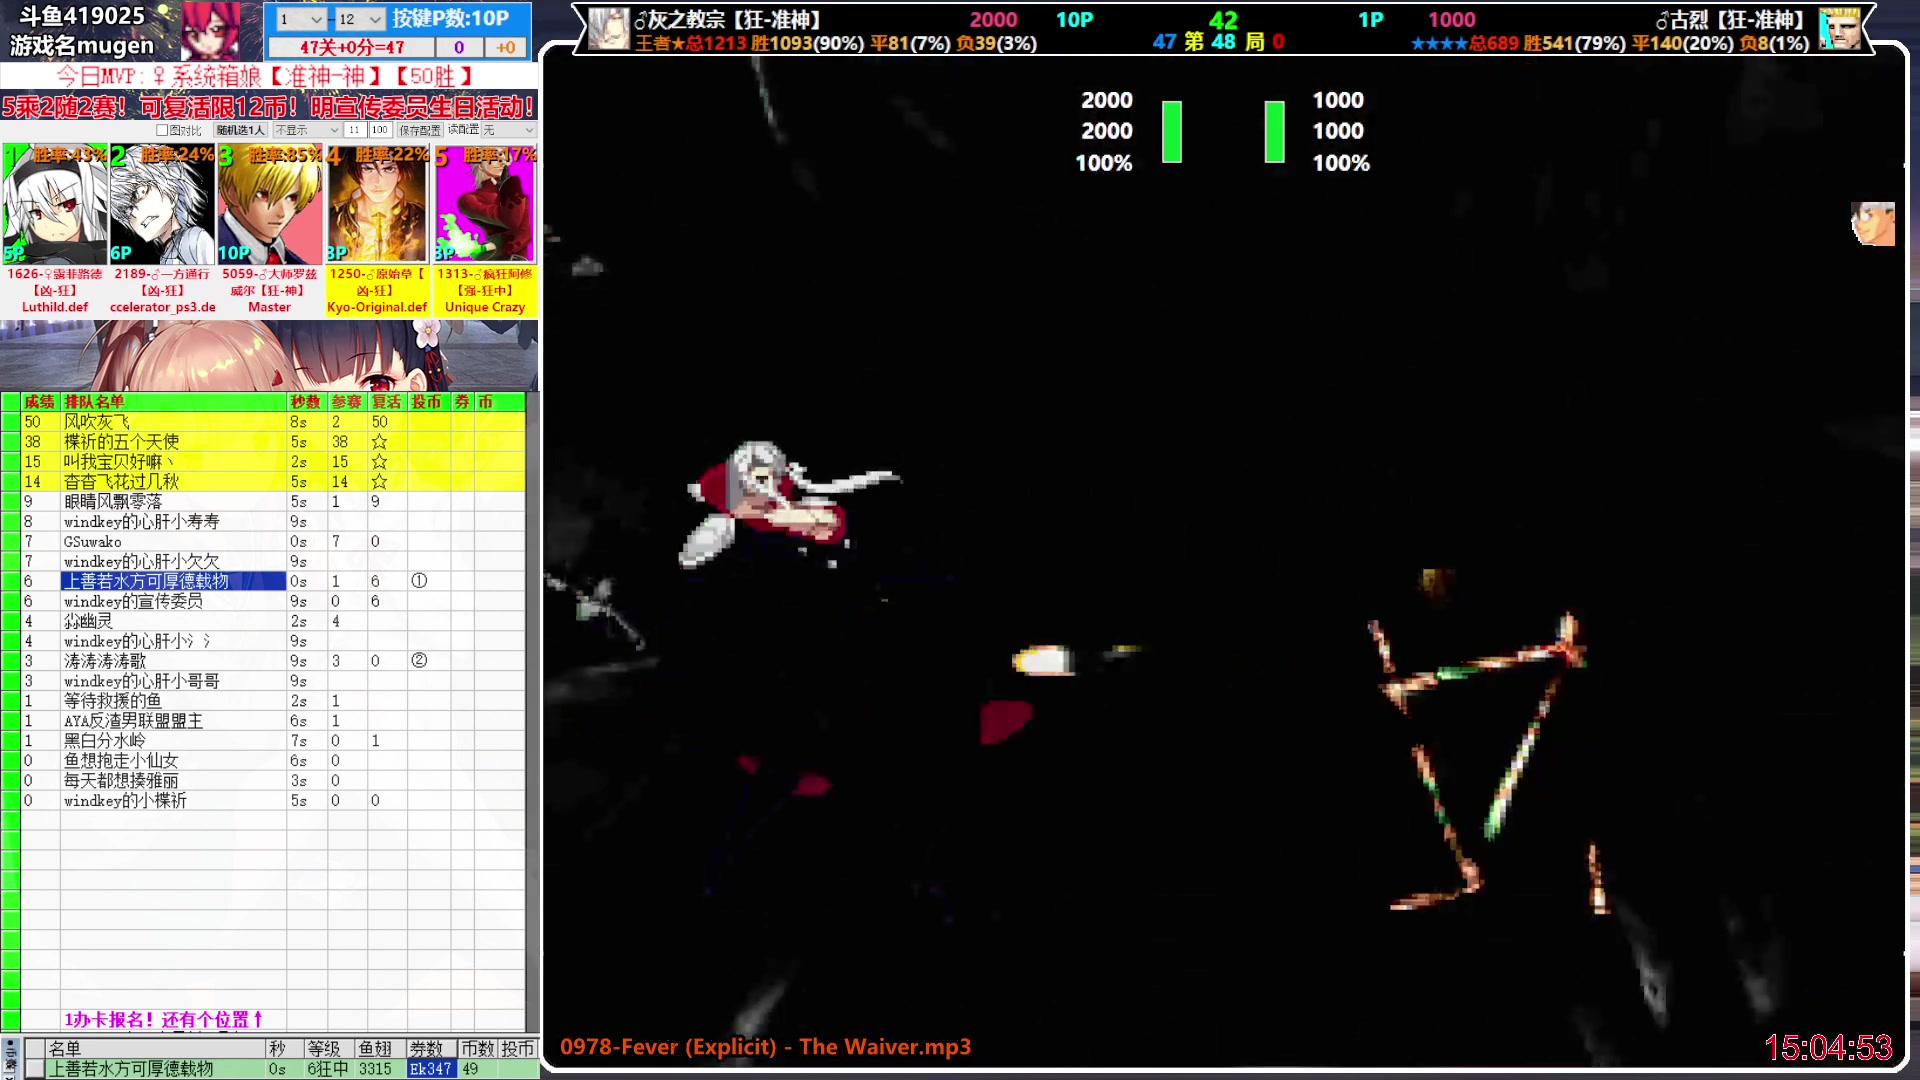
Task: Click the 参赛 column header
Action: pyautogui.click(x=347, y=402)
